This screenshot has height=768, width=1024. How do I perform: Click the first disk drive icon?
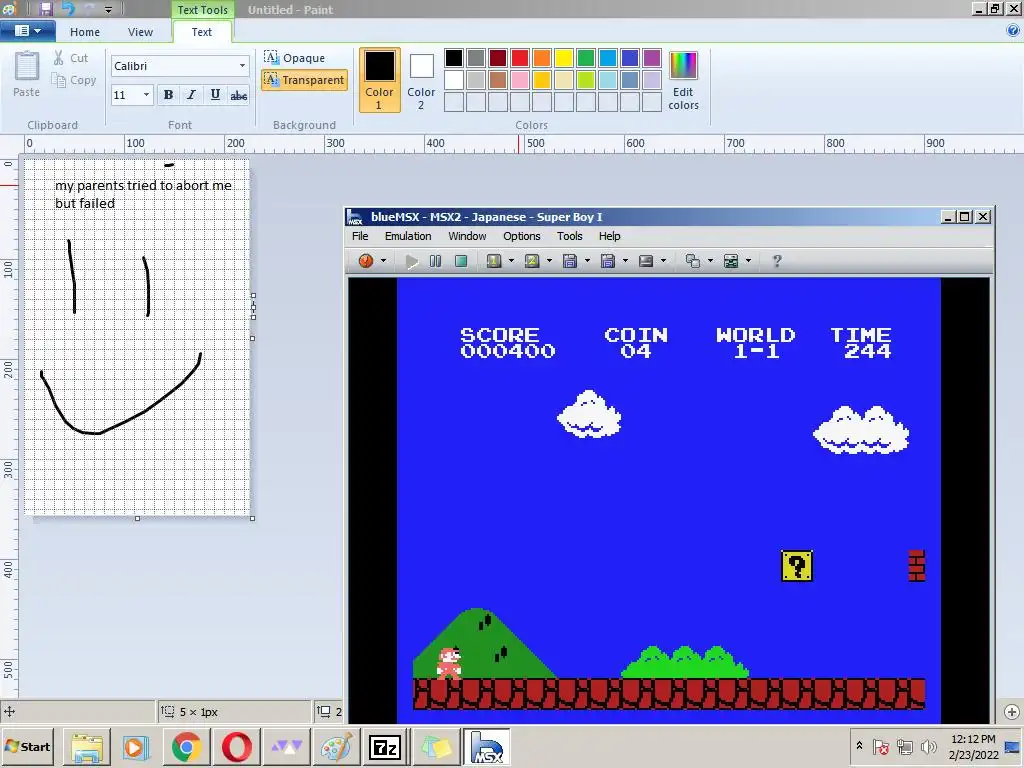click(x=569, y=261)
